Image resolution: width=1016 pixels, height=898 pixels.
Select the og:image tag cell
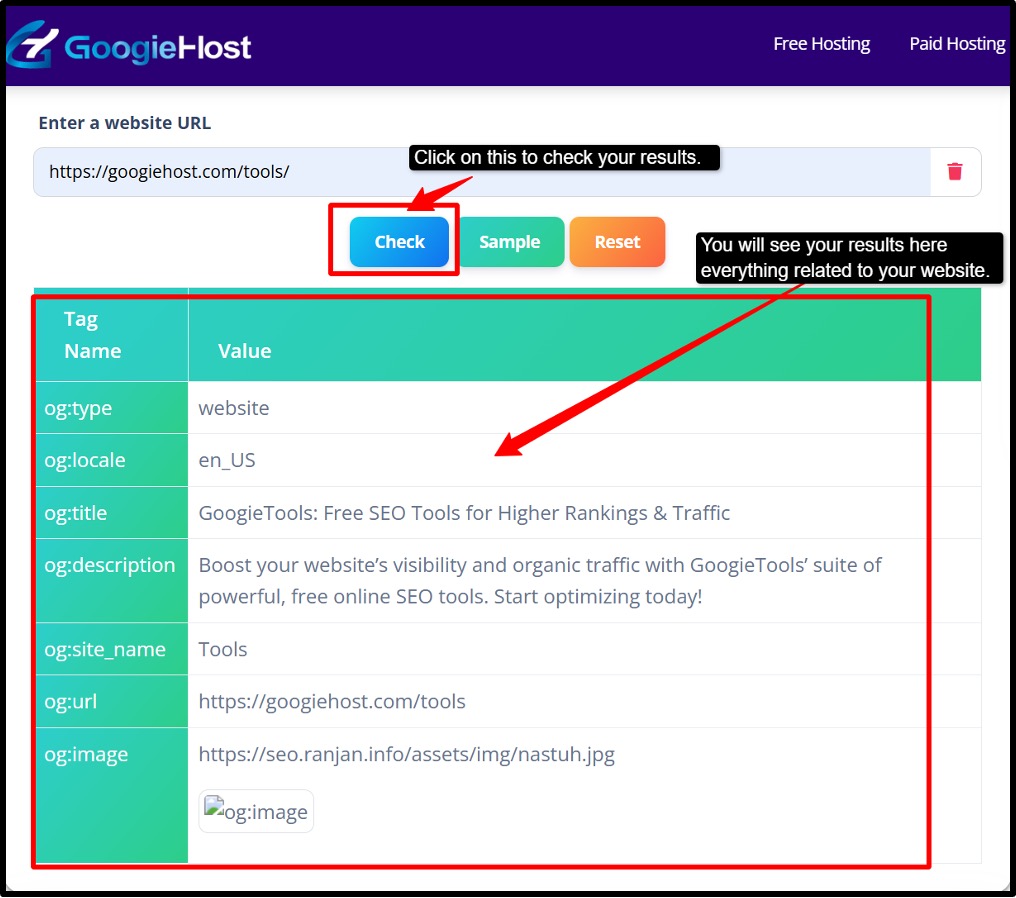pyautogui.click(x=111, y=796)
